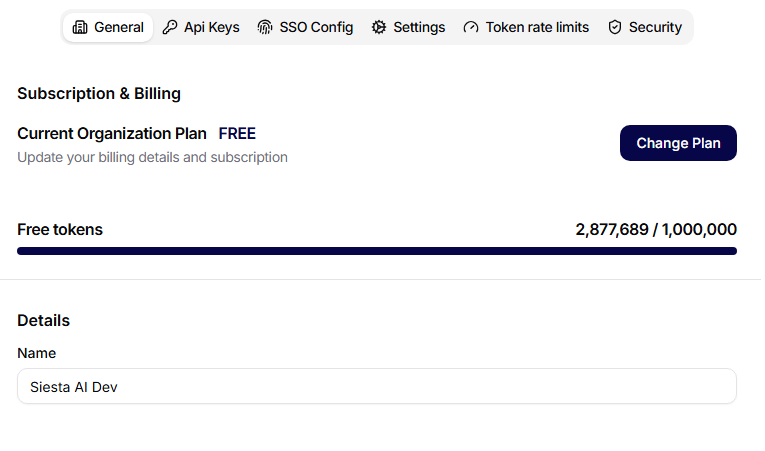
Task: Click the Details section heading
Action: click(x=43, y=321)
